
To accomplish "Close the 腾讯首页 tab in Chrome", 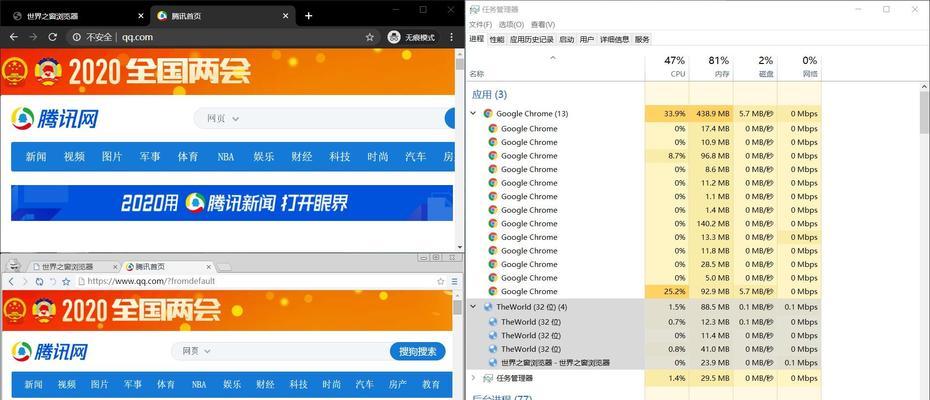I will [x=286, y=16].
